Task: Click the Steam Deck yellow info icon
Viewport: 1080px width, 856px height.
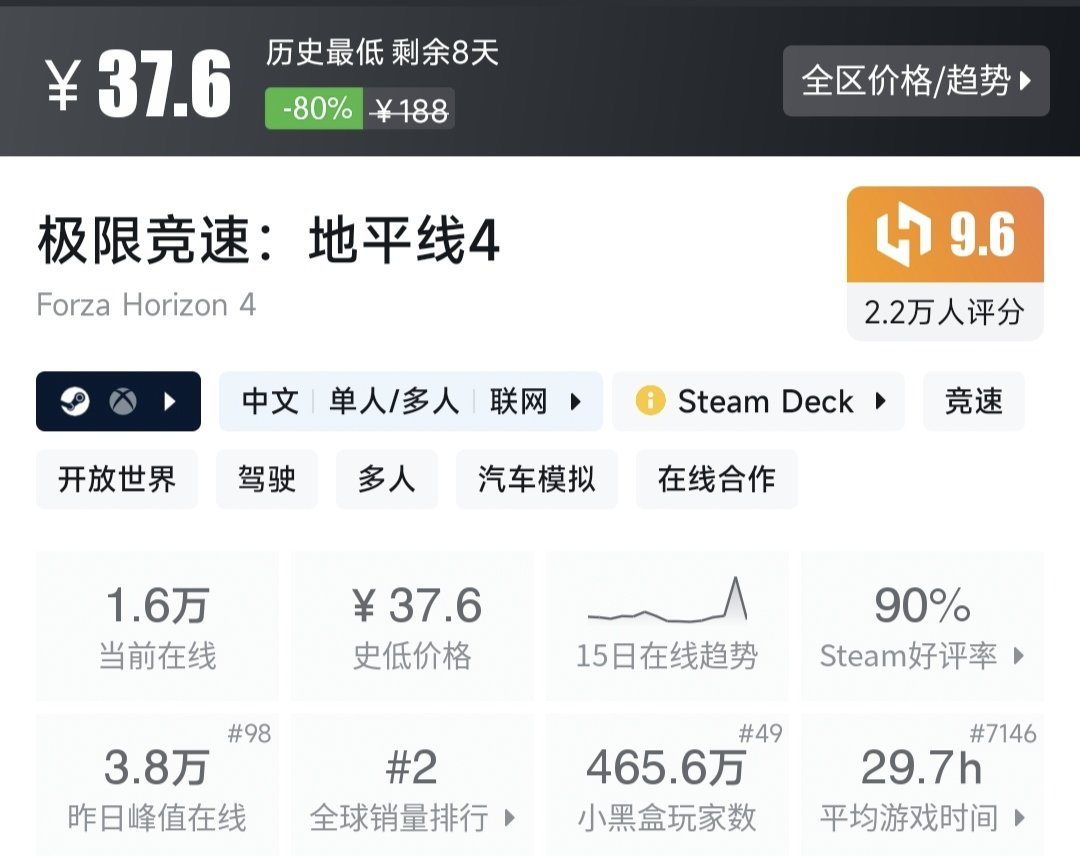Action: click(650, 402)
